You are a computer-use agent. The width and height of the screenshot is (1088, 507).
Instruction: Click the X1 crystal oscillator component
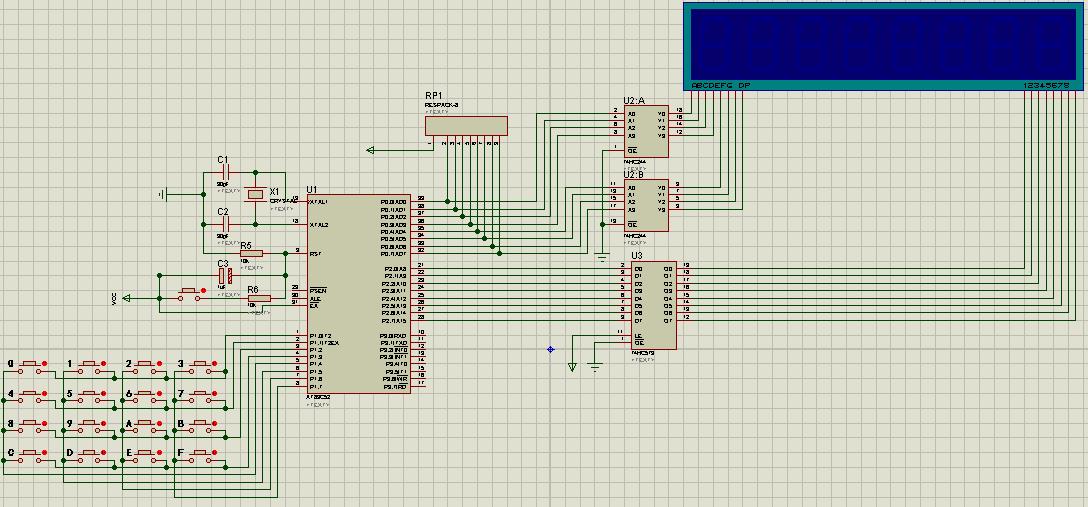(x=257, y=192)
